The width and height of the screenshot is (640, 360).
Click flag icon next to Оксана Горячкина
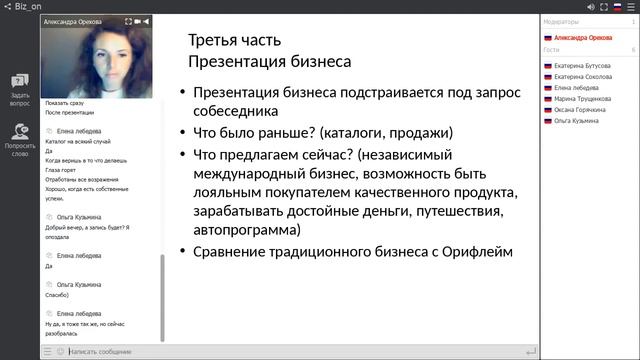[x=548, y=110]
